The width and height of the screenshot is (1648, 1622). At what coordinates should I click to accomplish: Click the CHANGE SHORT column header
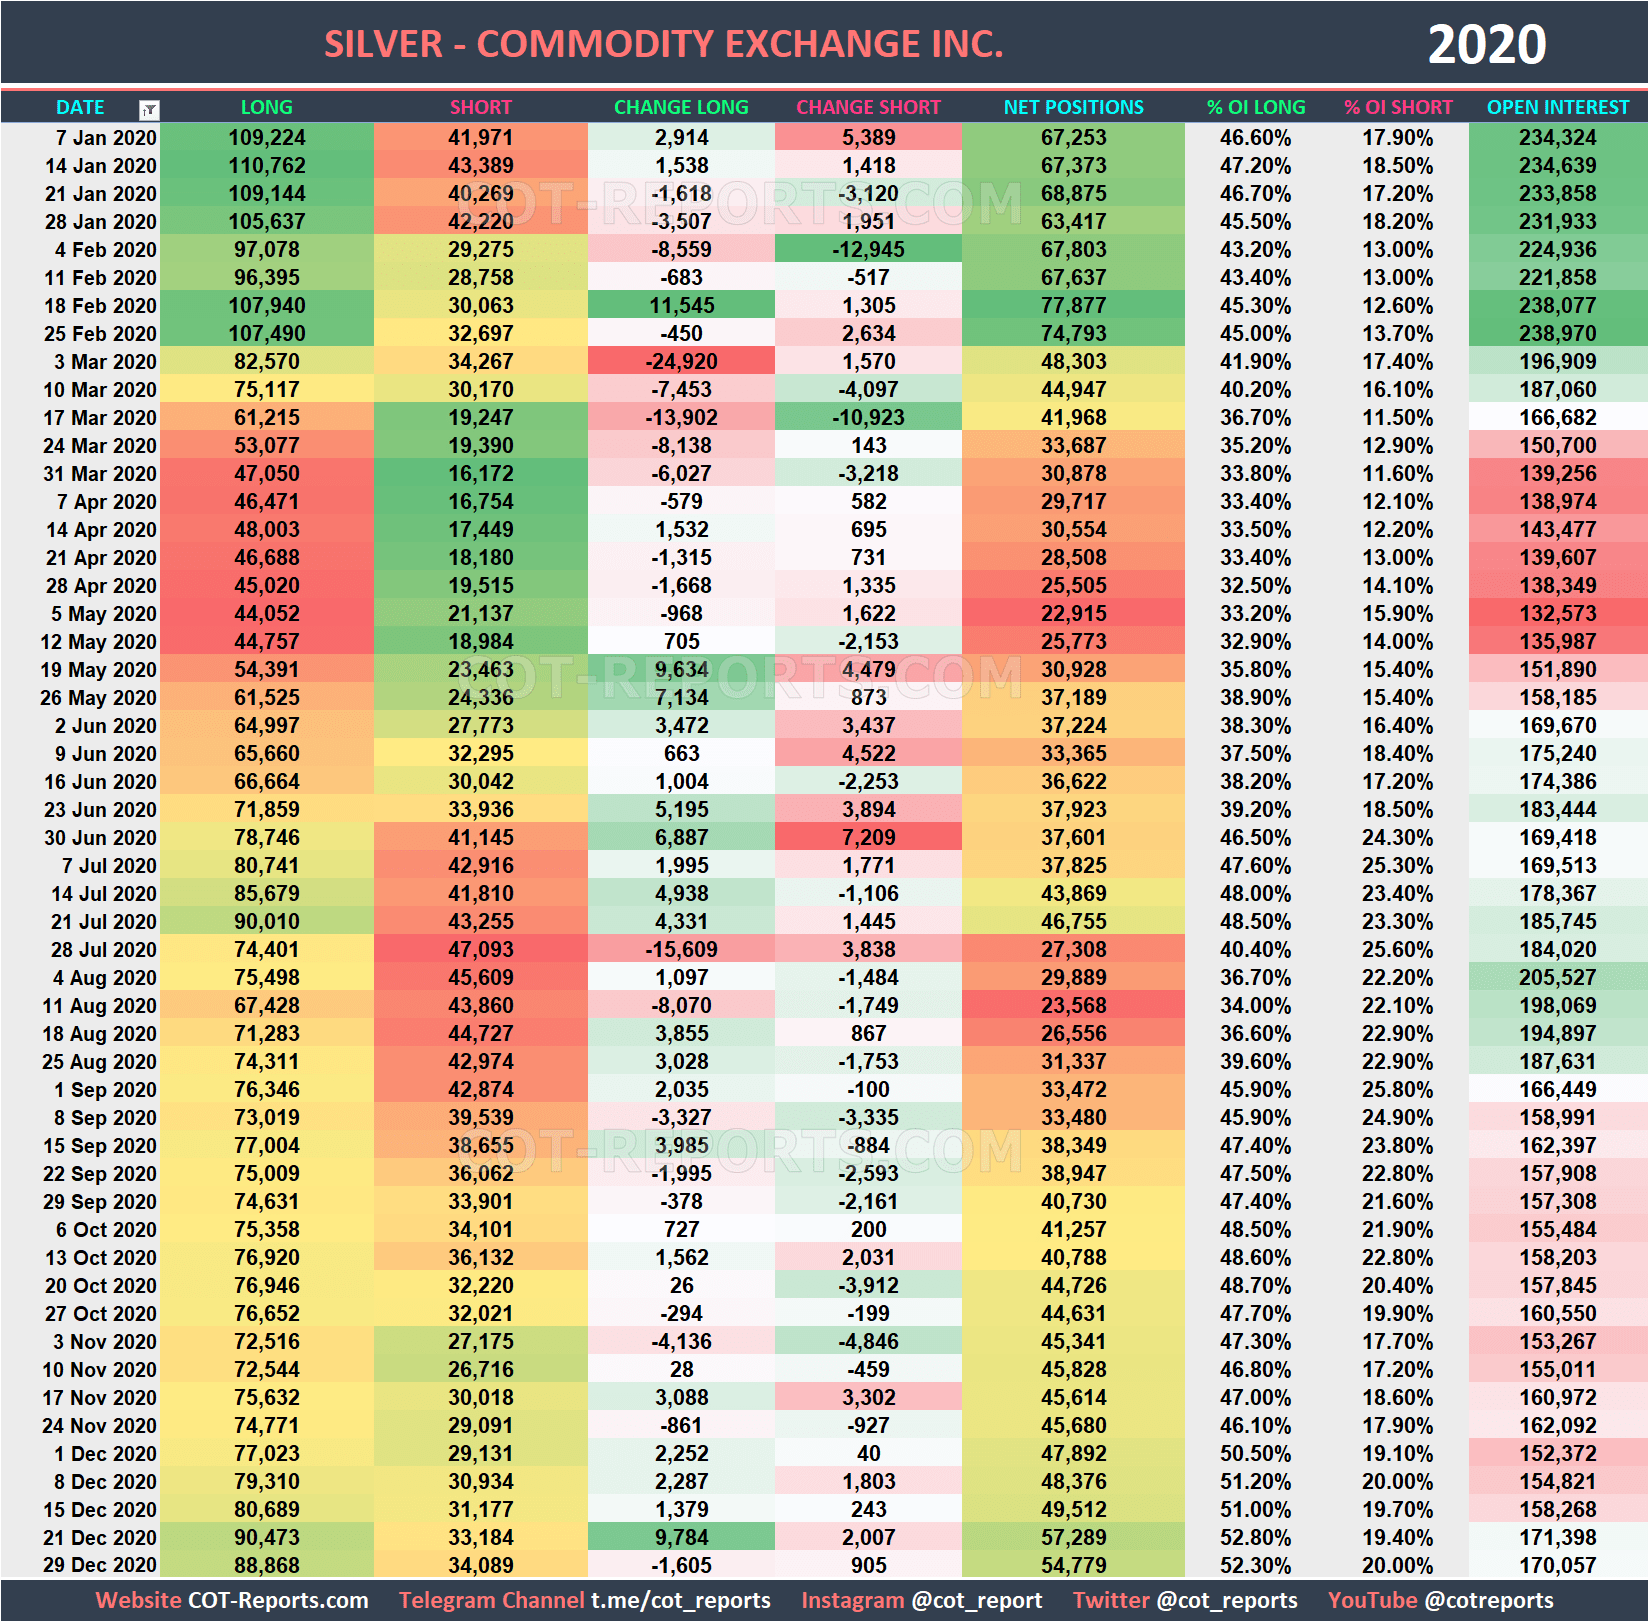coord(868,108)
